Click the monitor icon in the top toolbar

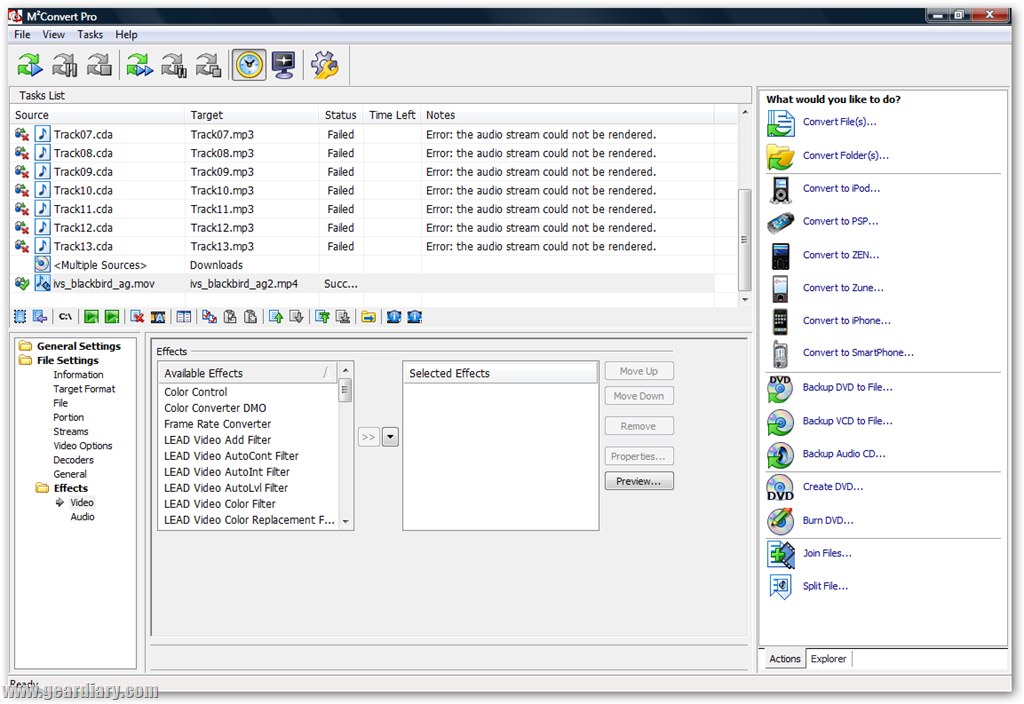284,65
